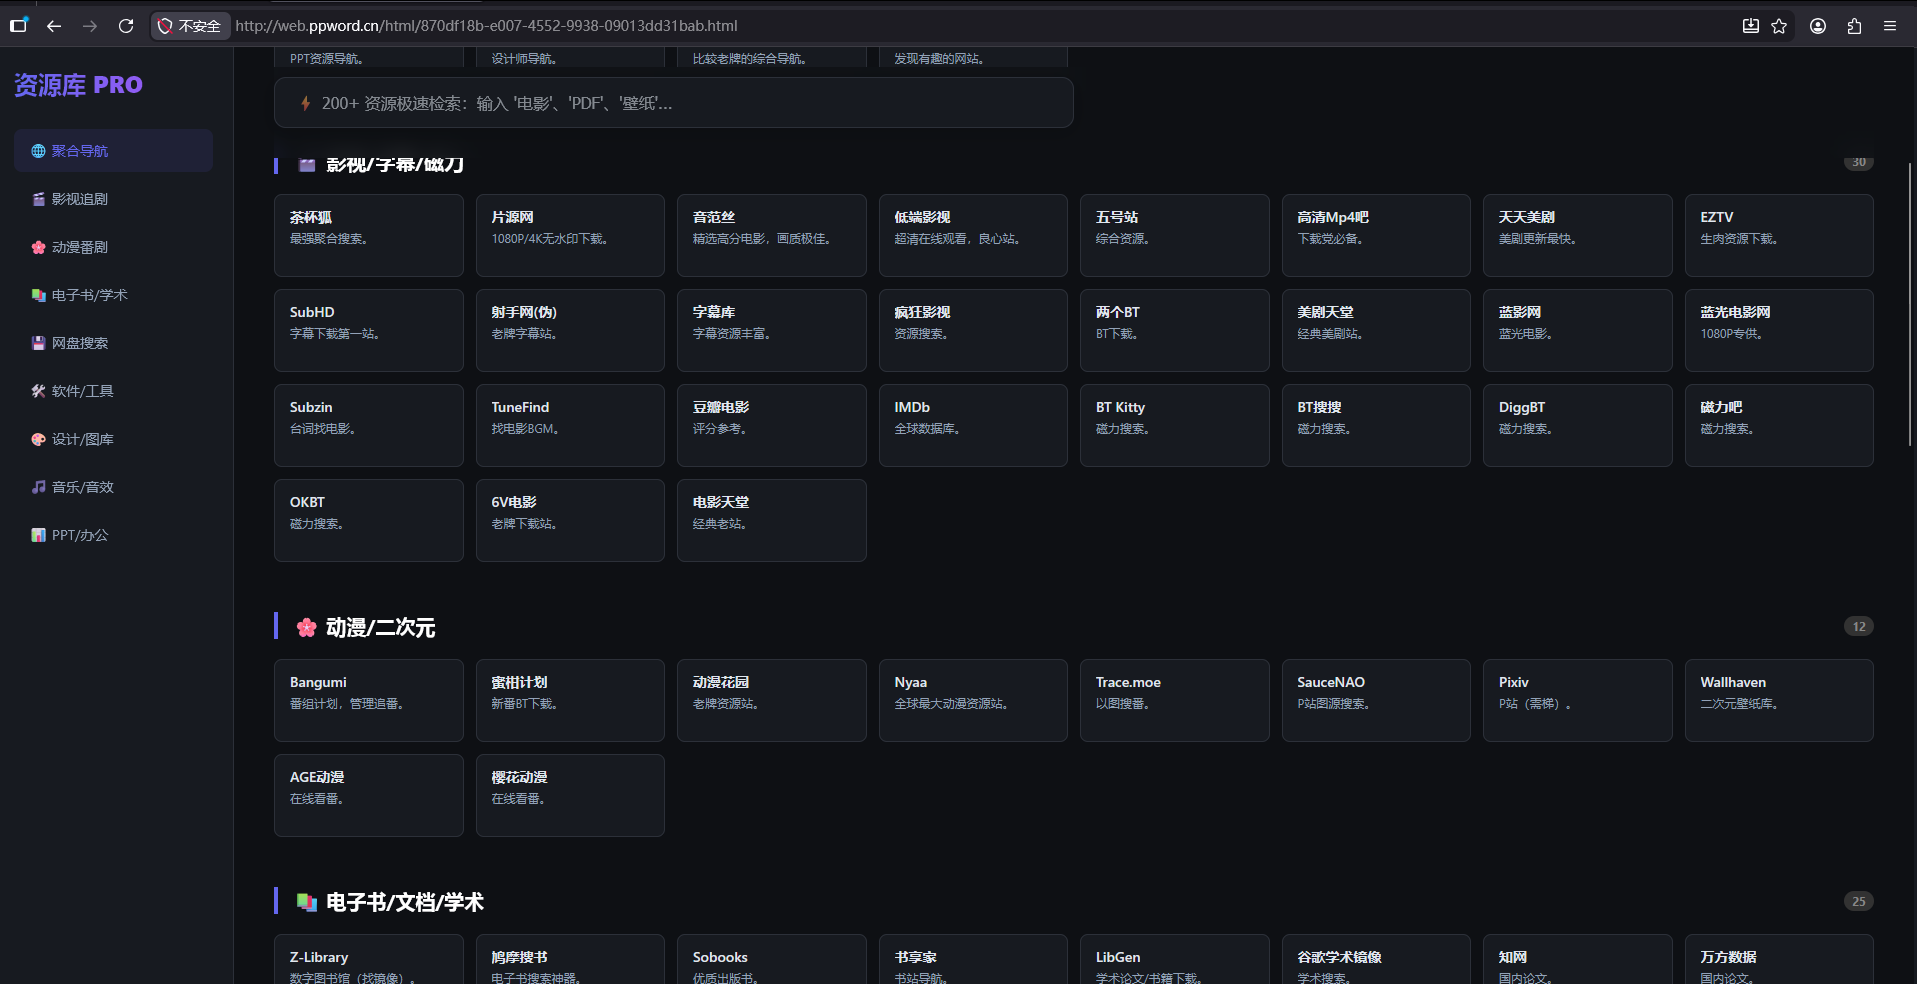The height and width of the screenshot is (984, 1917).
Task: Click the browser back arrow
Action: point(54,26)
